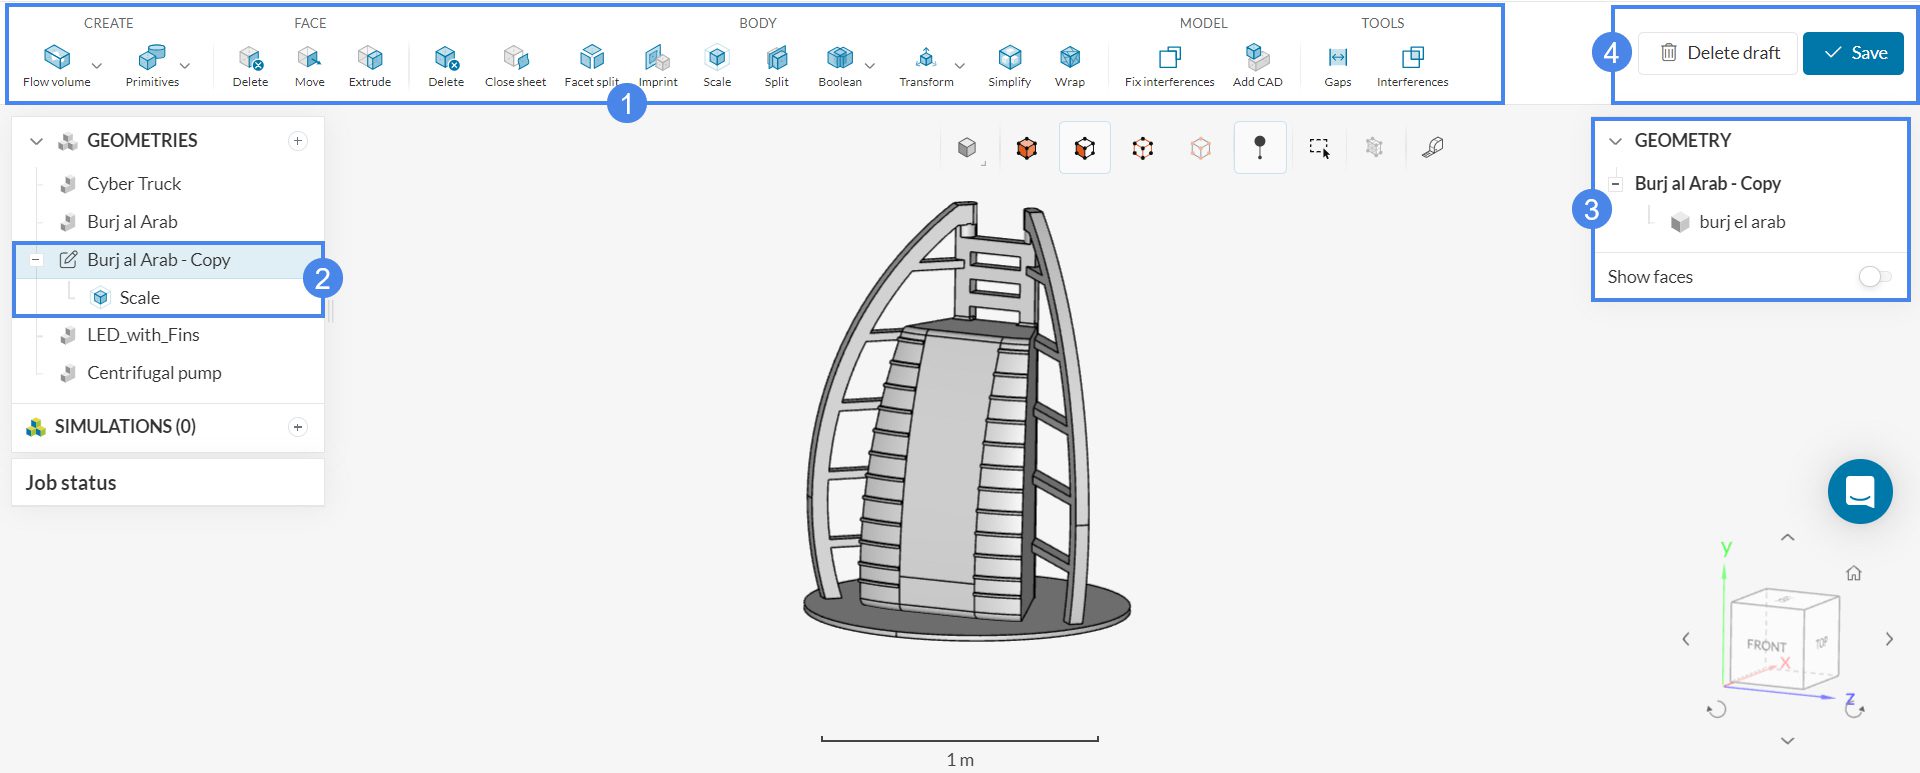1920x773 pixels.
Task: Click the Wrap tool icon
Action: pyautogui.click(x=1069, y=57)
